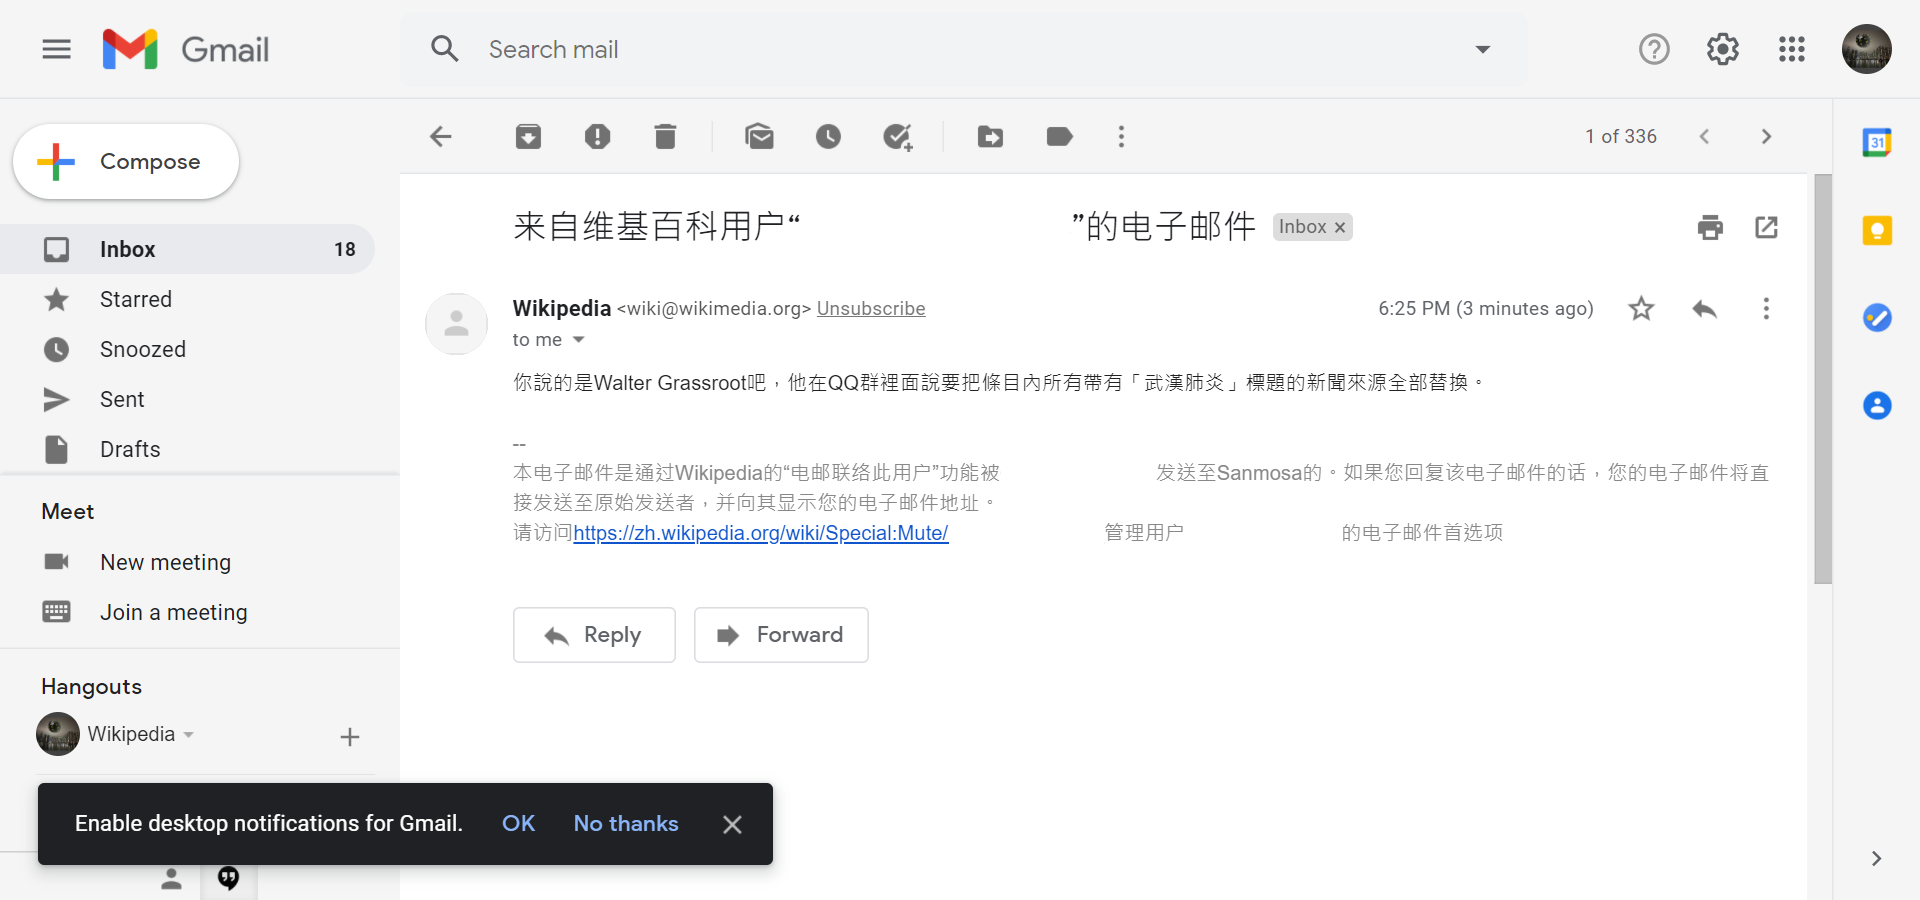The height and width of the screenshot is (900, 1920).
Task: Start a new Hangouts conversation plus
Action: (x=349, y=737)
